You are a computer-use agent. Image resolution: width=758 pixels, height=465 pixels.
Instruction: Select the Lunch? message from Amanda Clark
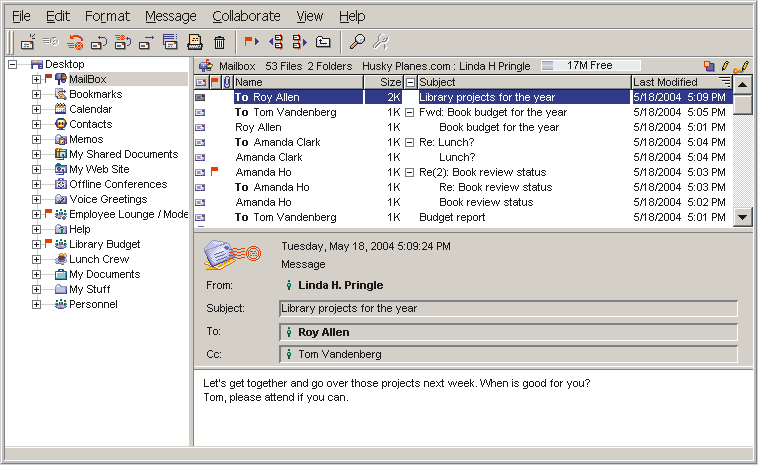pyautogui.click(x=463, y=158)
